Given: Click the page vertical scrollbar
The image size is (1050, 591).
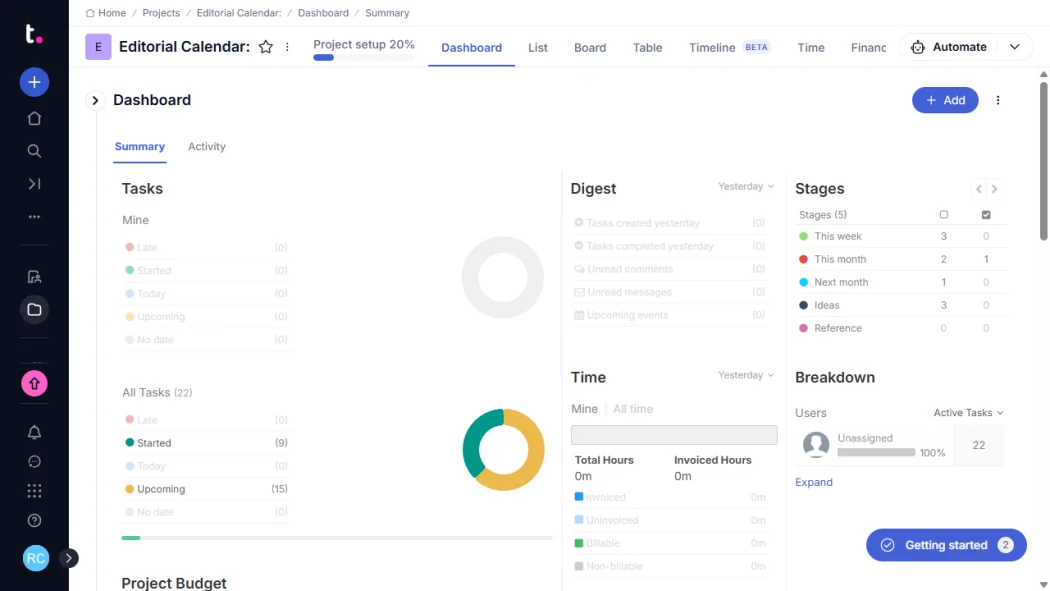Looking at the screenshot, I should (x=1043, y=161).
